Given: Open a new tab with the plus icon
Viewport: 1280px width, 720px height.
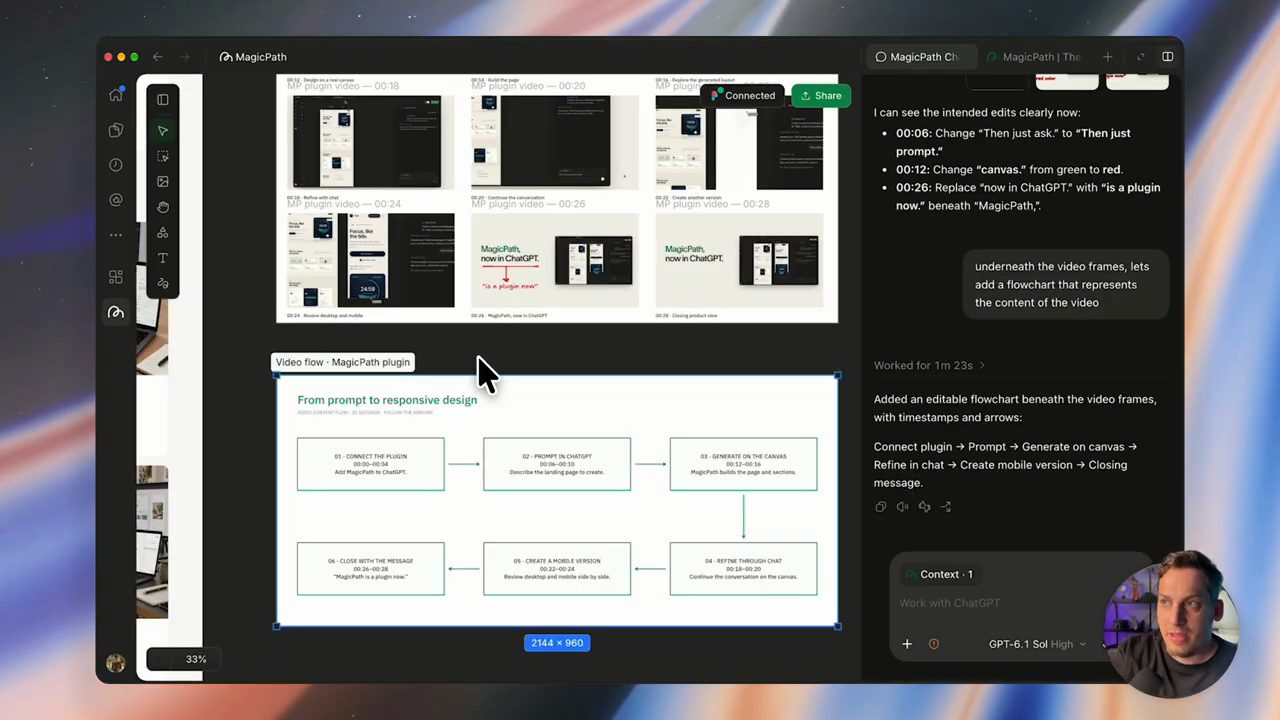Looking at the screenshot, I should click(1107, 57).
